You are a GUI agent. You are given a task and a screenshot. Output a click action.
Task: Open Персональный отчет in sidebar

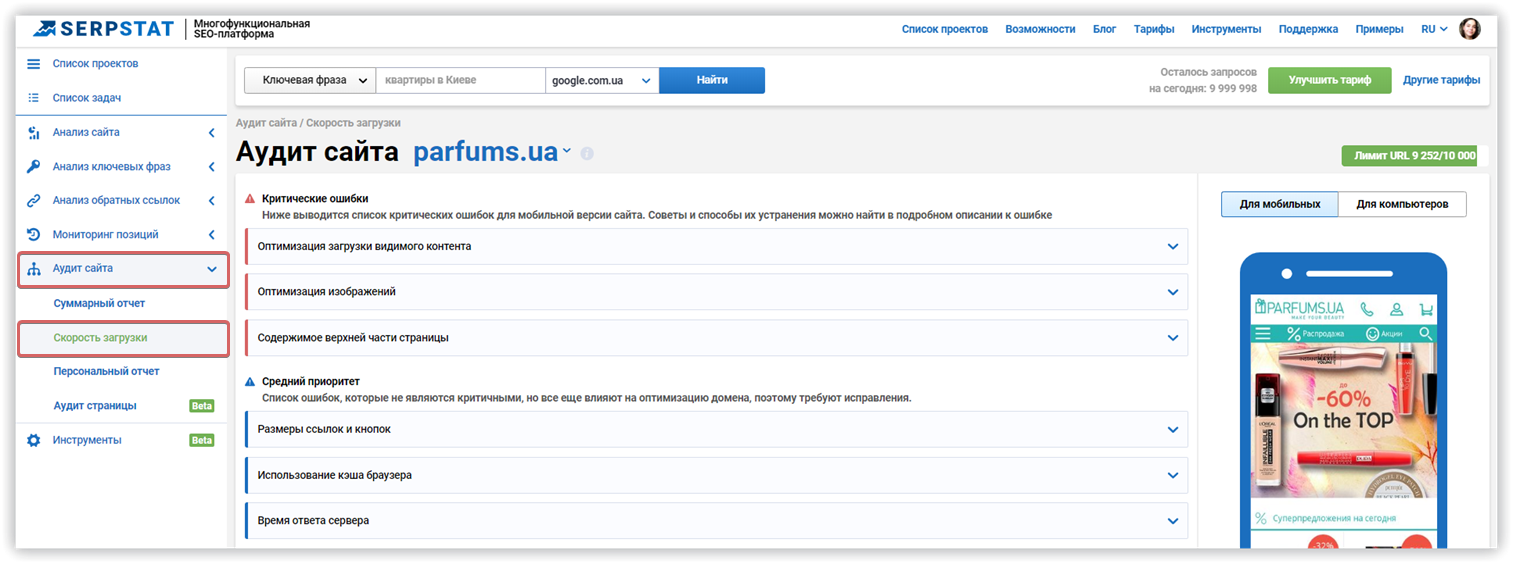tap(106, 371)
